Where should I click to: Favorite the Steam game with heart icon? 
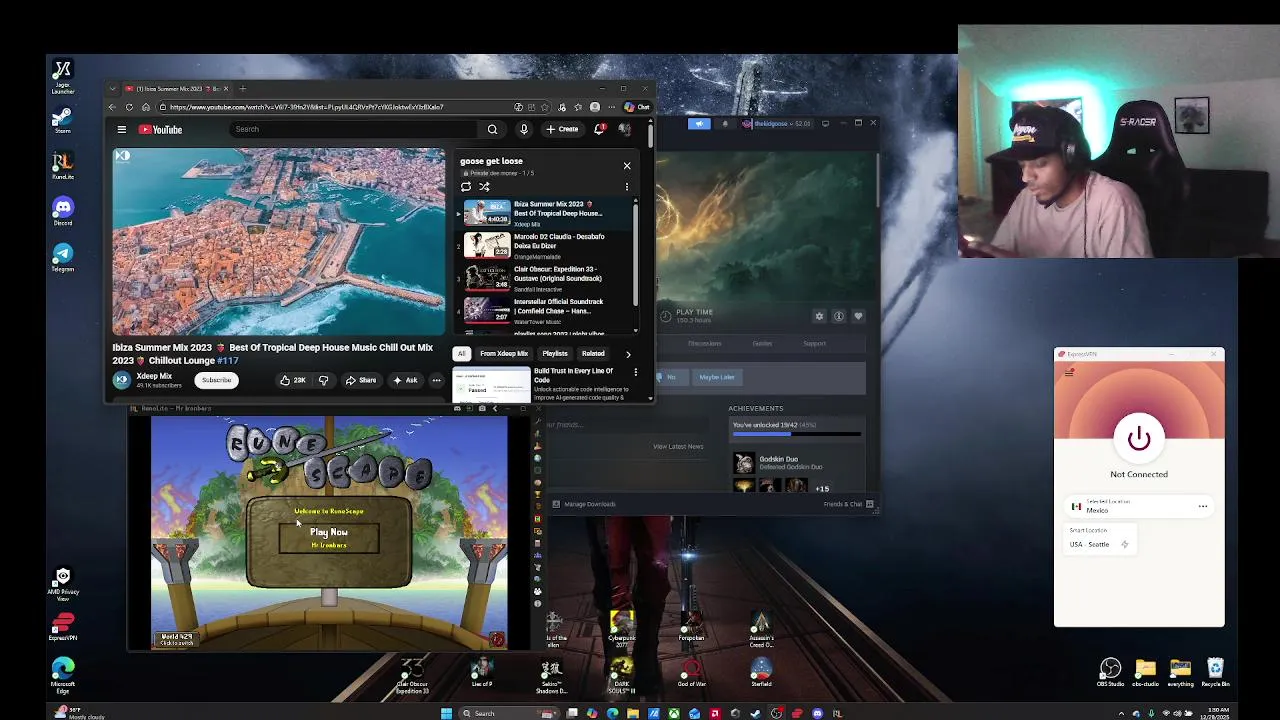(x=858, y=316)
